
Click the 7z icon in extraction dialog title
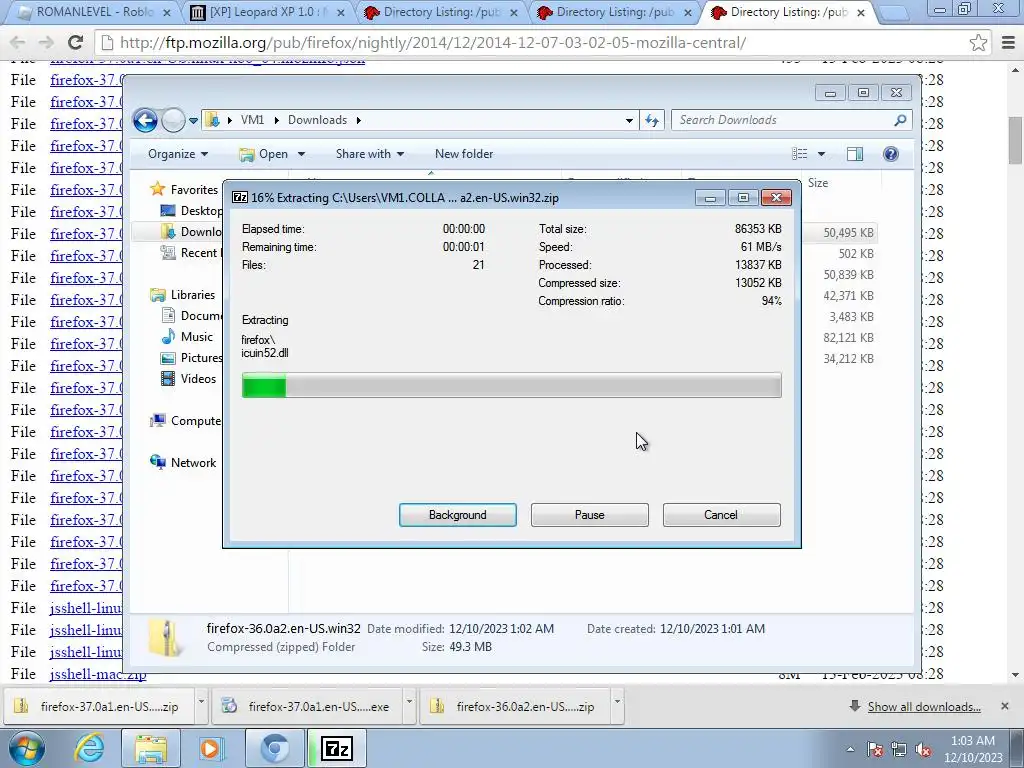[x=240, y=197]
